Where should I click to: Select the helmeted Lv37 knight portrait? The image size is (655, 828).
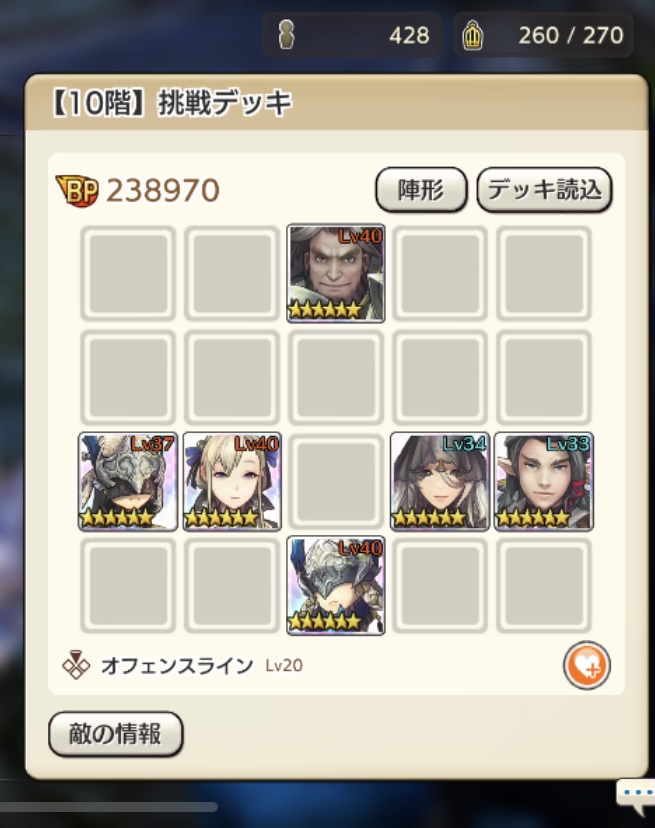tap(128, 481)
